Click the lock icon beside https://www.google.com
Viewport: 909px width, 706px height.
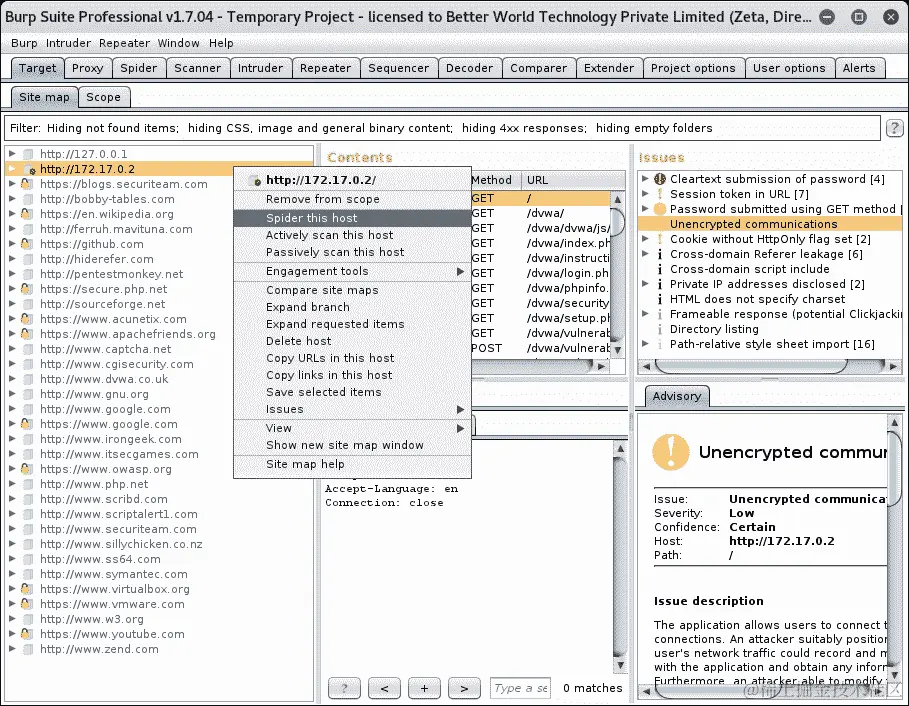click(27, 424)
